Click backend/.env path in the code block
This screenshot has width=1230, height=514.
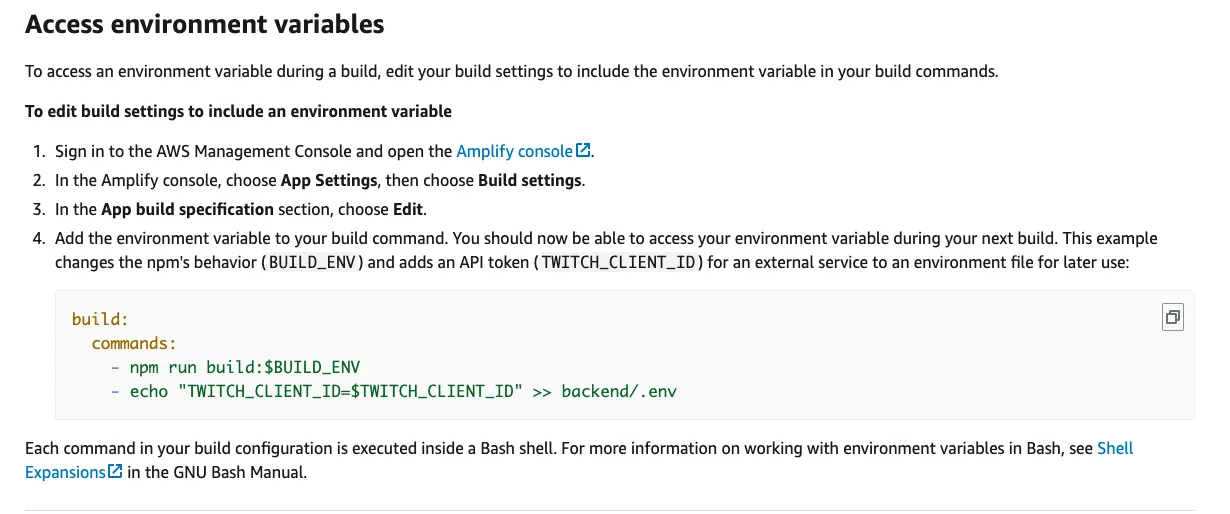click(619, 391)
